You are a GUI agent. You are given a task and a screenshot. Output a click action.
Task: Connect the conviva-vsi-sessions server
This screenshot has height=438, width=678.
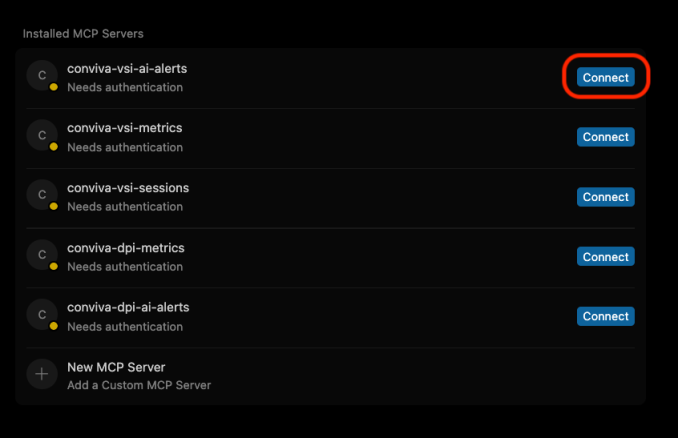(605, 197)
